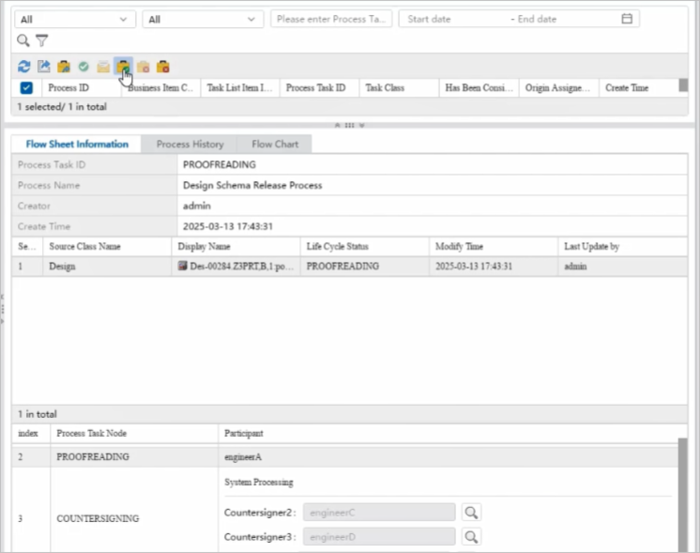Click the magnifier search icon below the filters
Viewport: 700px width, 553px height.
[23, 41]
